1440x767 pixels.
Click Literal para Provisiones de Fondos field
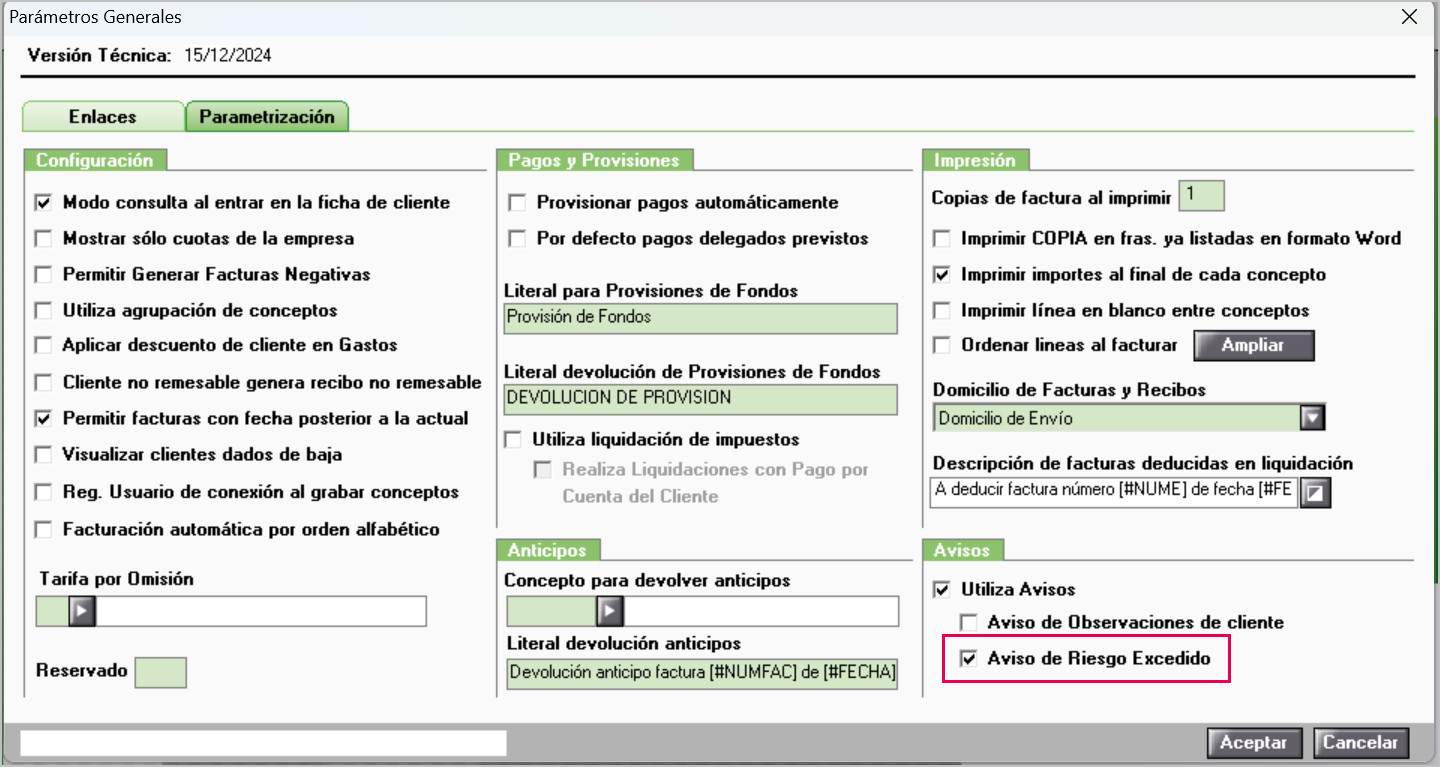(x=701, y=317)
